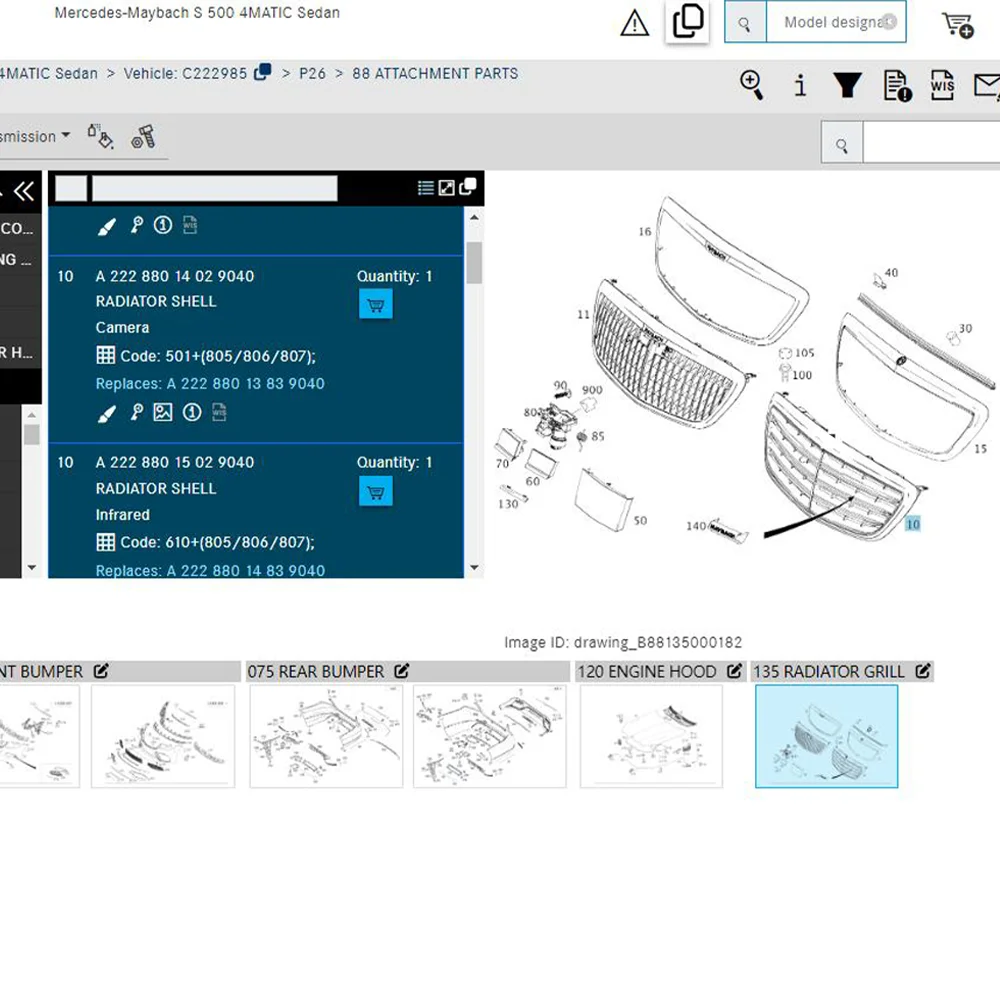This screenshot has height=1000, width=1000.
Task: Click the Model designation search magnifier
Action: (x=745, y=23)
